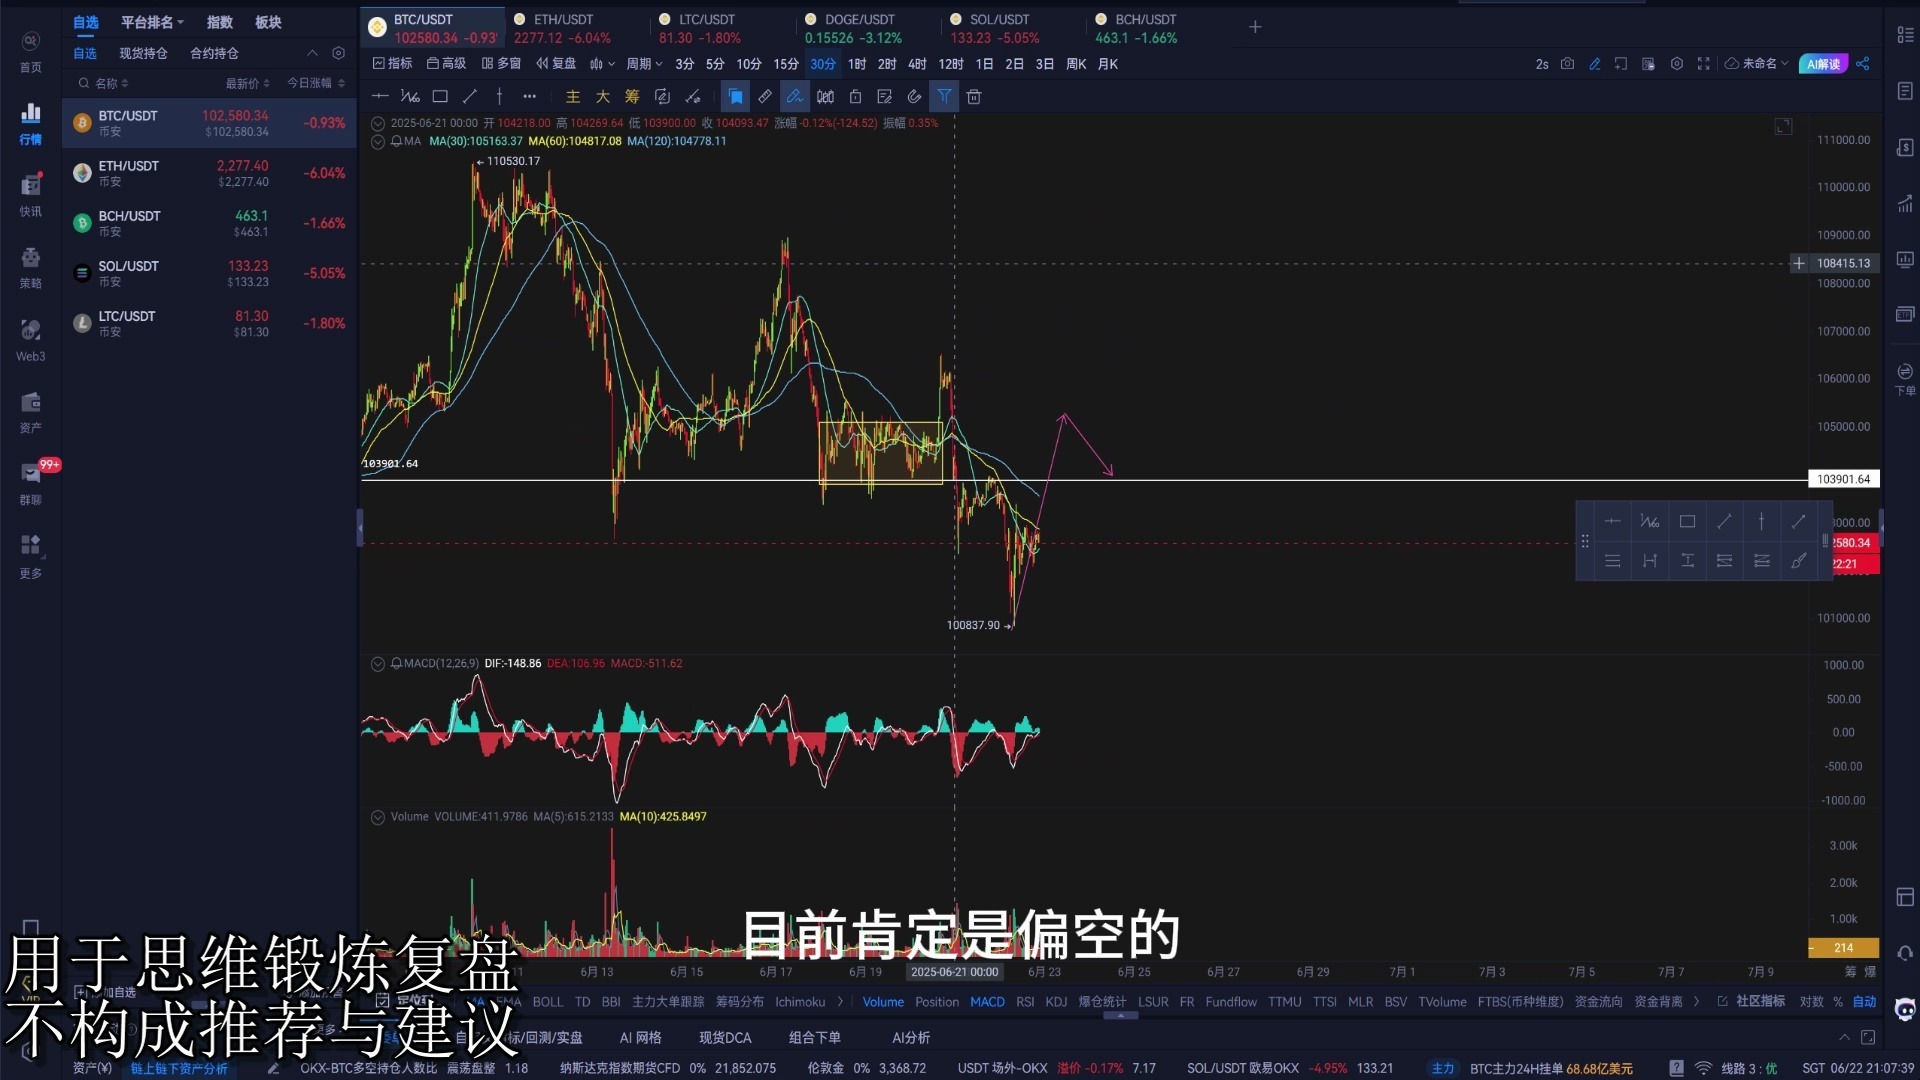Maximize the main chart pane icon
Image resolution: width=1920 pixels, height=1080 pixels.
coord(1784,126)
